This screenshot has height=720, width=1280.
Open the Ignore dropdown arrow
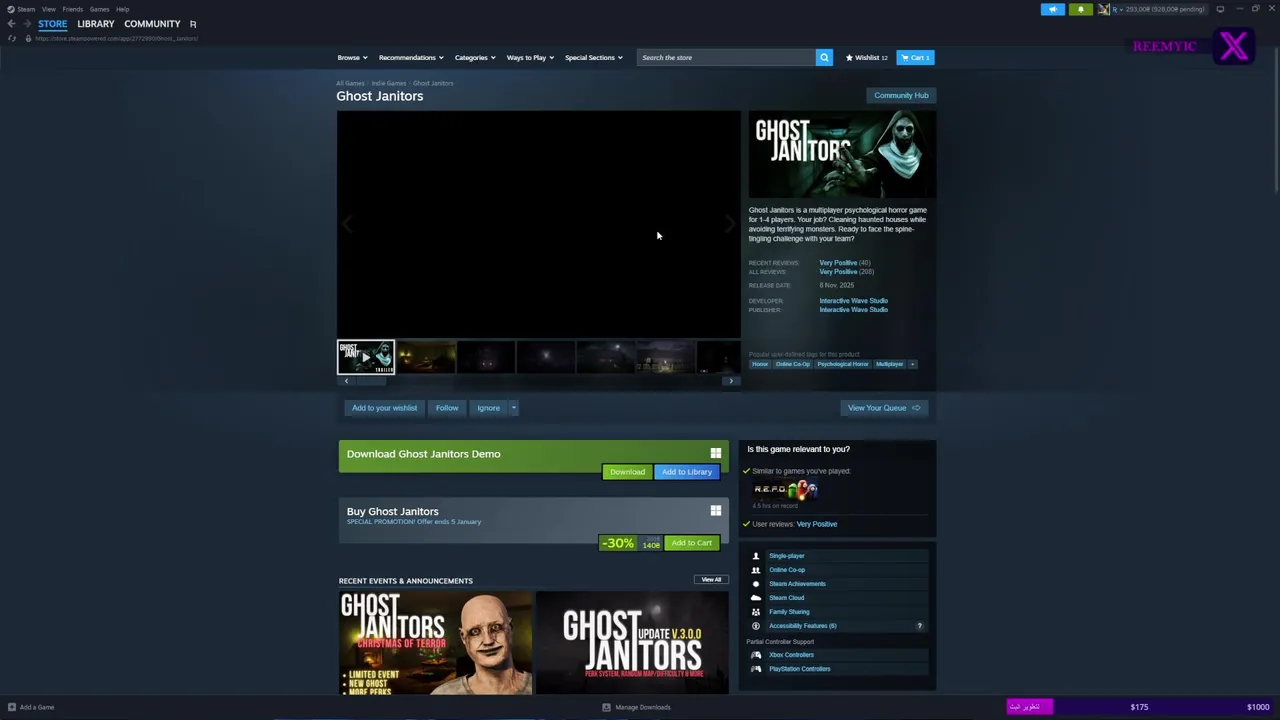(x=514, y=408)
